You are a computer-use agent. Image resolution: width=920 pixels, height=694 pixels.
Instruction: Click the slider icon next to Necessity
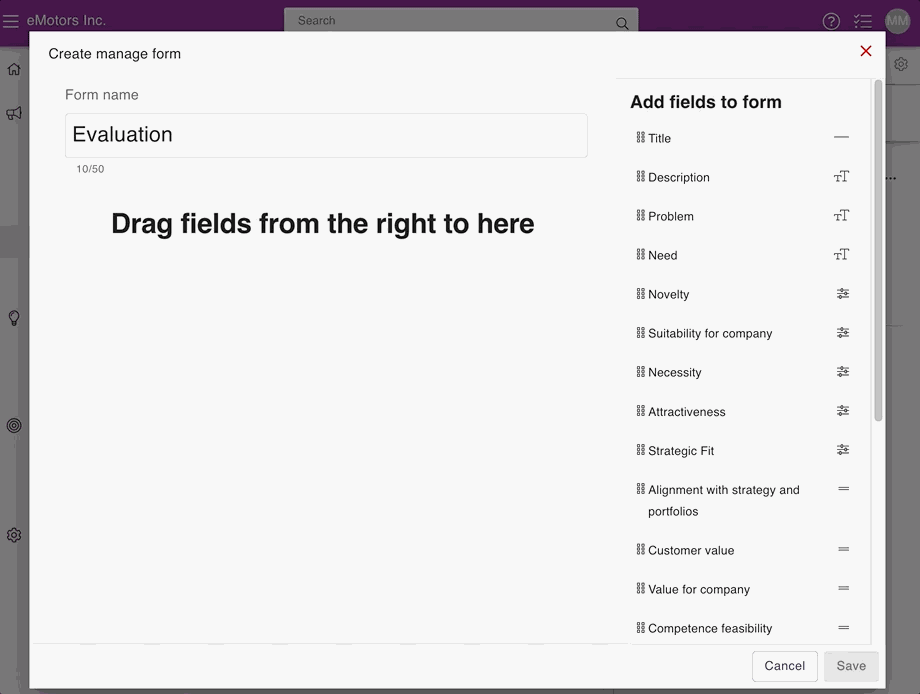pos(843,372)
